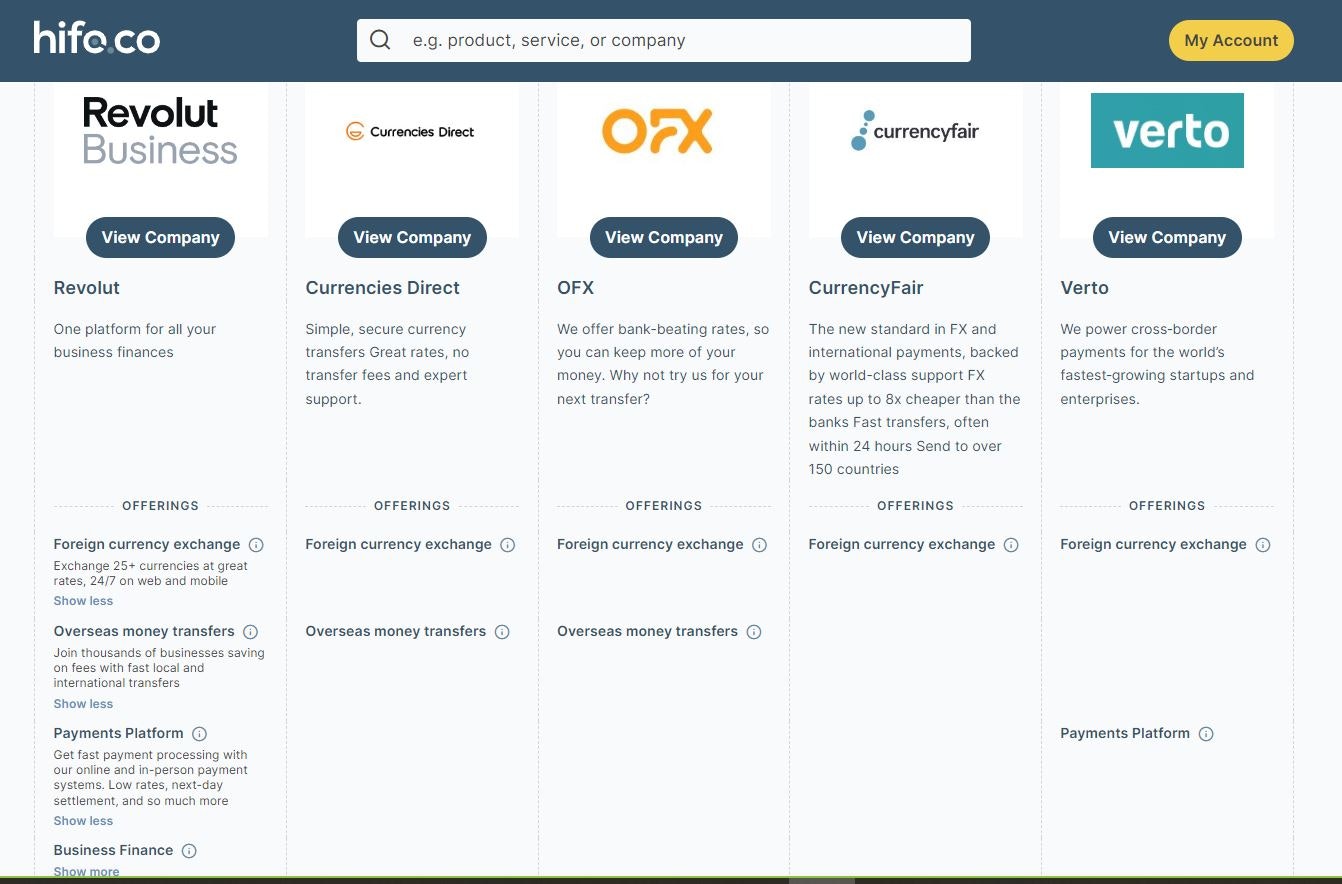
Task: Click Revolut's Payments Platform label
Action: tap(119, 734)
